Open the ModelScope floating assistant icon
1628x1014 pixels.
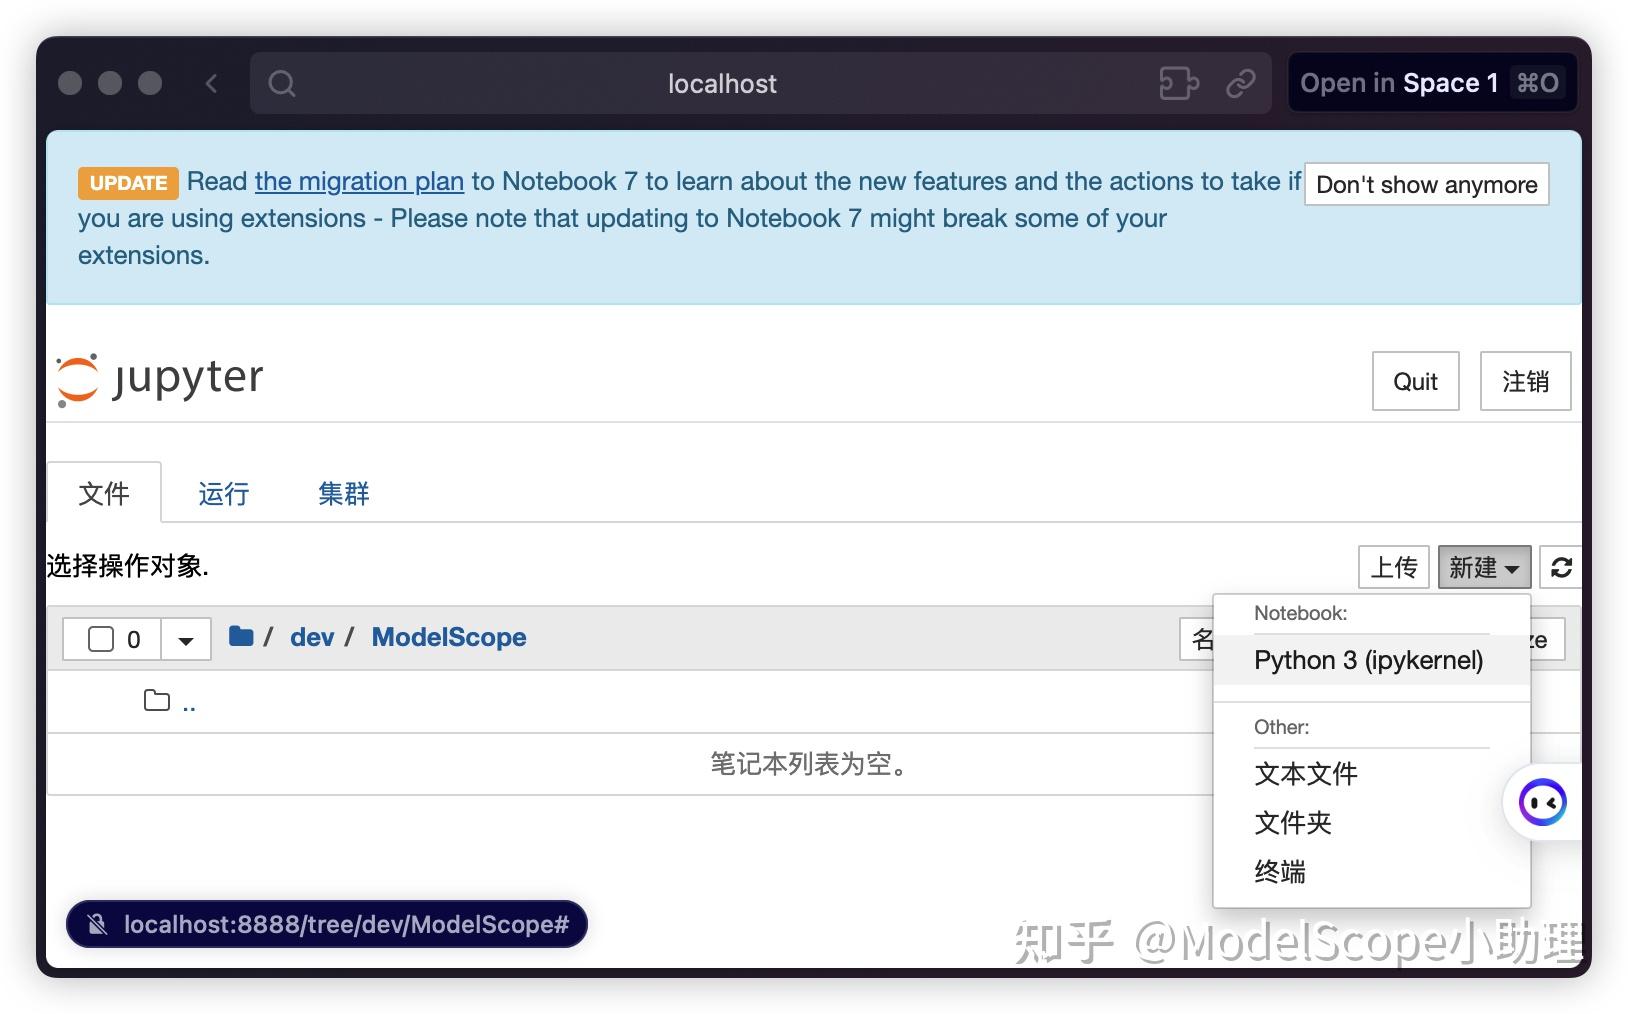point(1542,801)
